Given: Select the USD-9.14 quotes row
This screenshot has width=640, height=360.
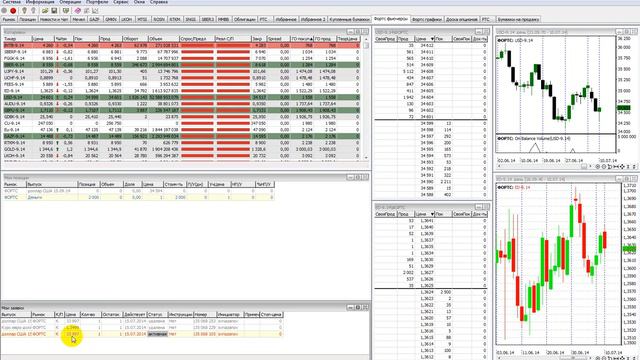Looking at the screenshot, I should point(182,98).
